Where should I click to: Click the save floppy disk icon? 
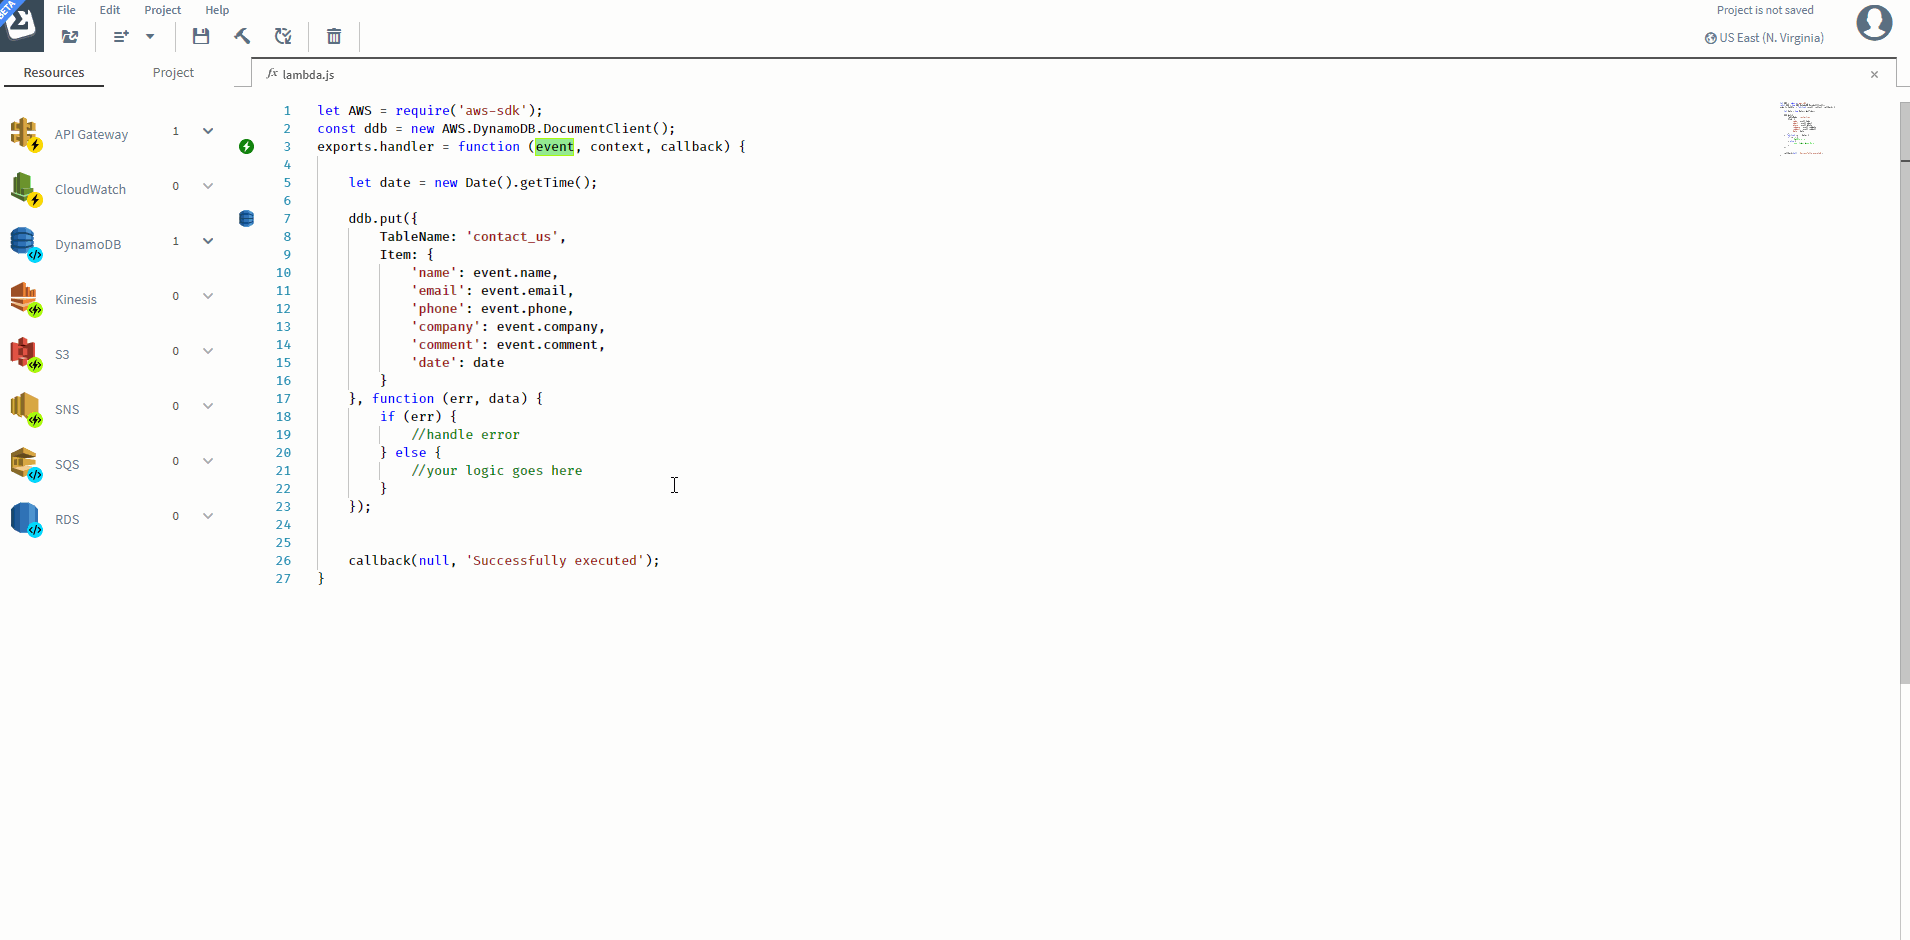[x=201, y=37]
